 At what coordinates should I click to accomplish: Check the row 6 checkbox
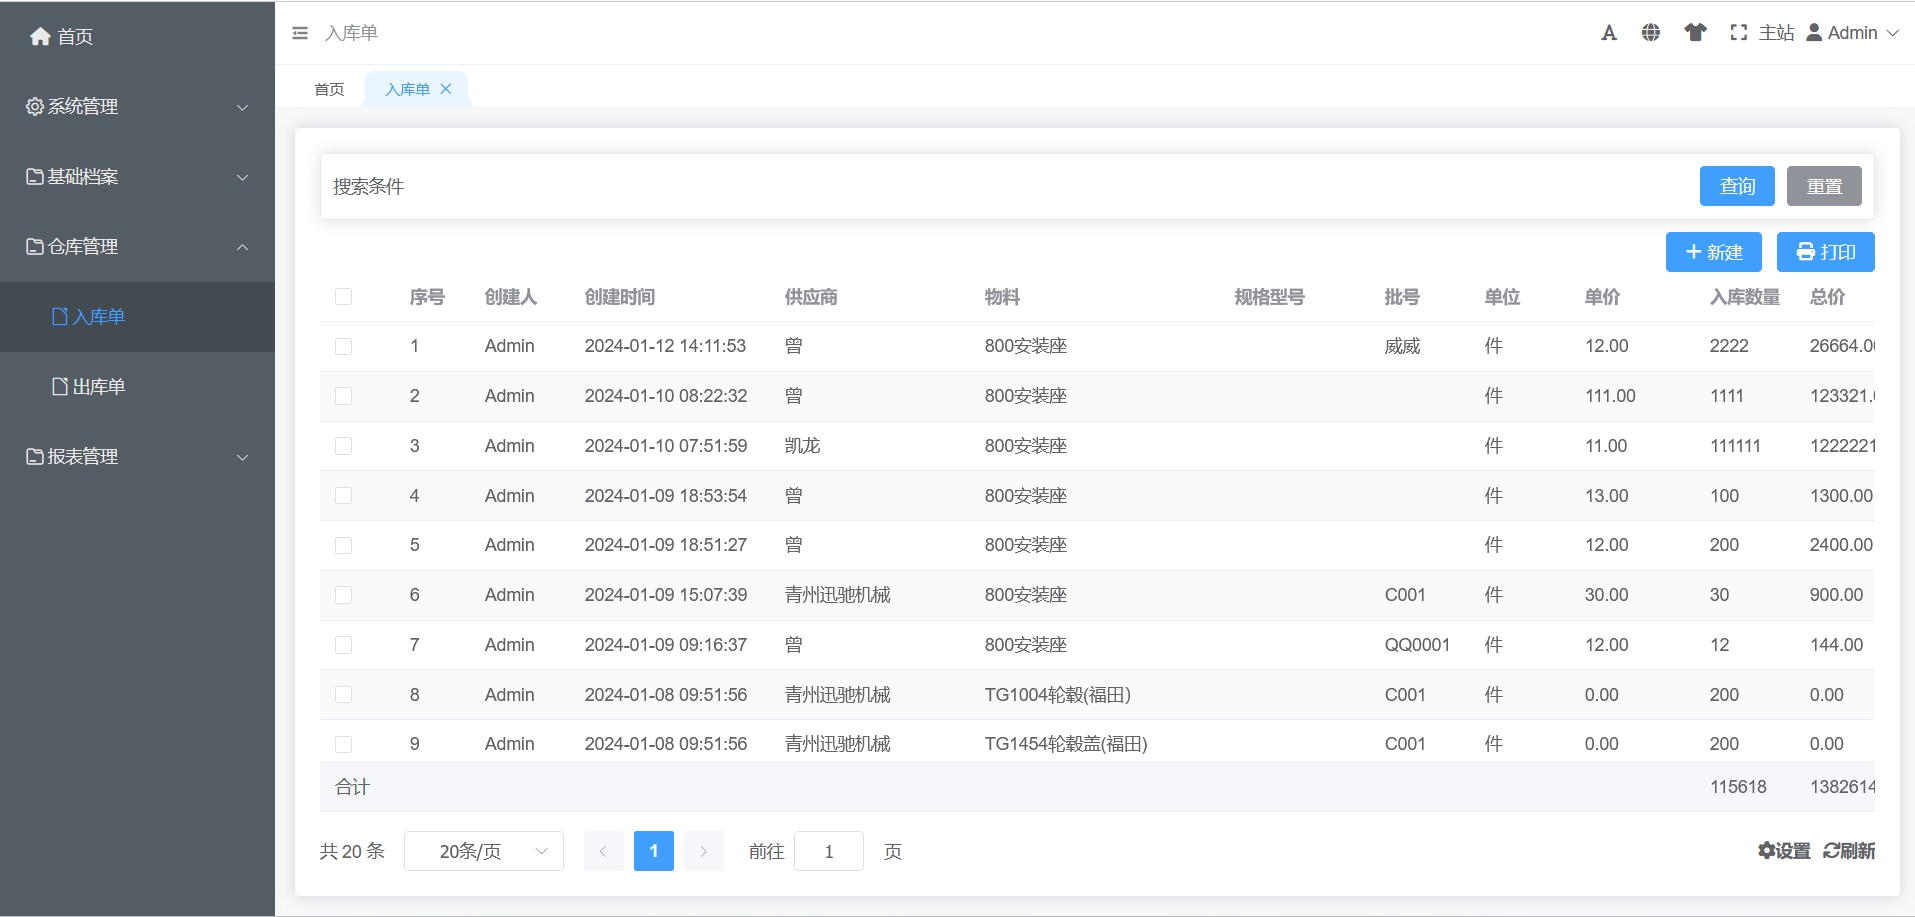[344, 595]
